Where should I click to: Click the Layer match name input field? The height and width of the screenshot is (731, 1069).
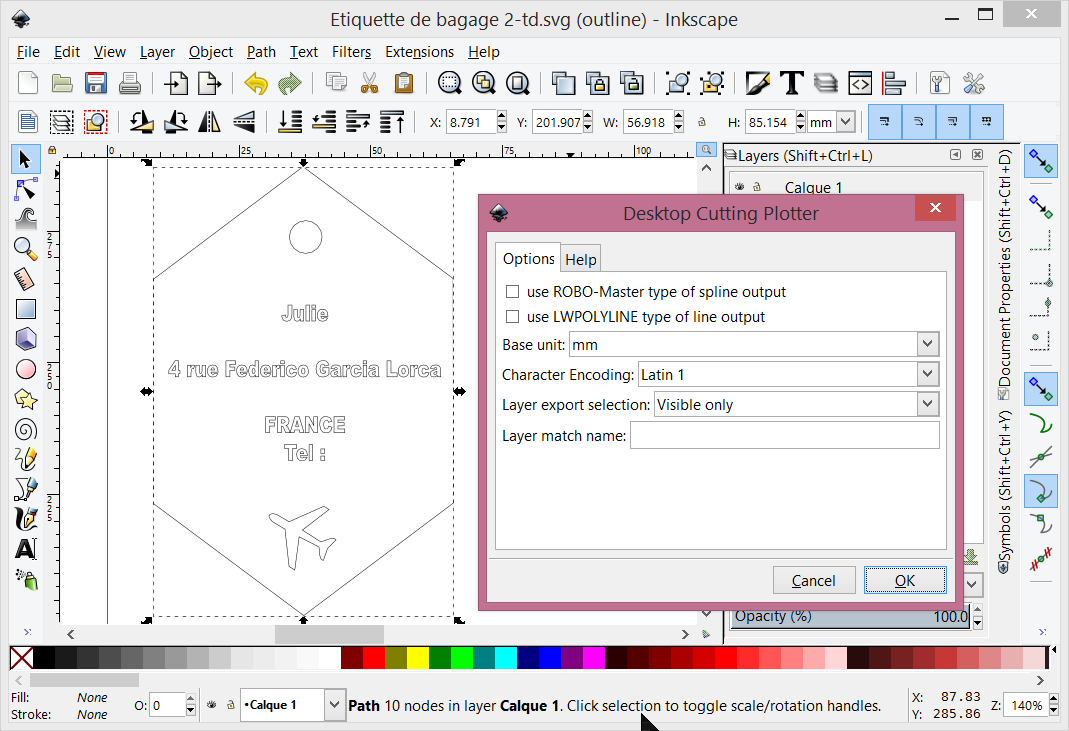(785, 435)
